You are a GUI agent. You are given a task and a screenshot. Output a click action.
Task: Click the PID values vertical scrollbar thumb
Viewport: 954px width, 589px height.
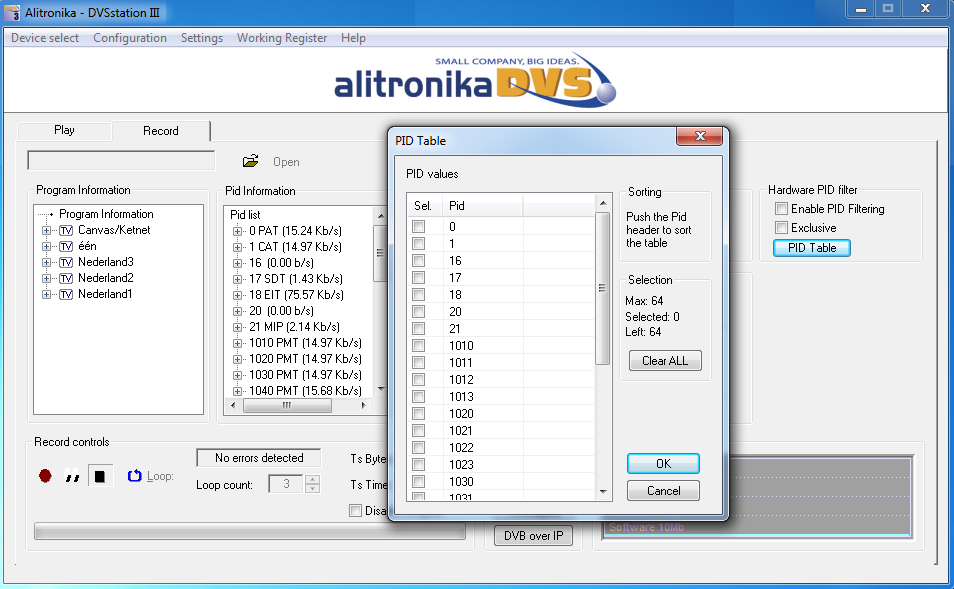point(603,288)
